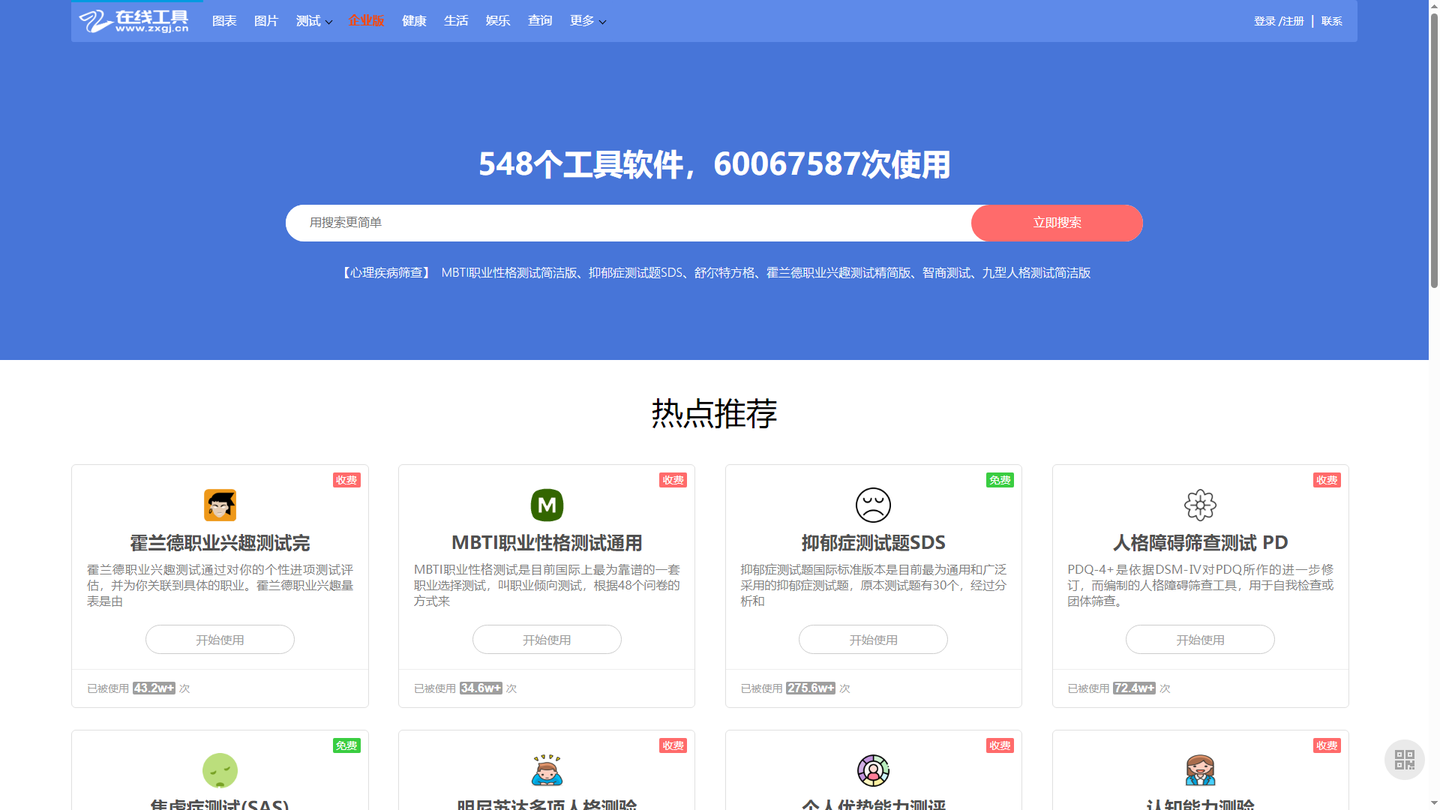Click the green MBTI 'M' icon
The width and height of the screenshot is (1440, 810).
point(547,505)
